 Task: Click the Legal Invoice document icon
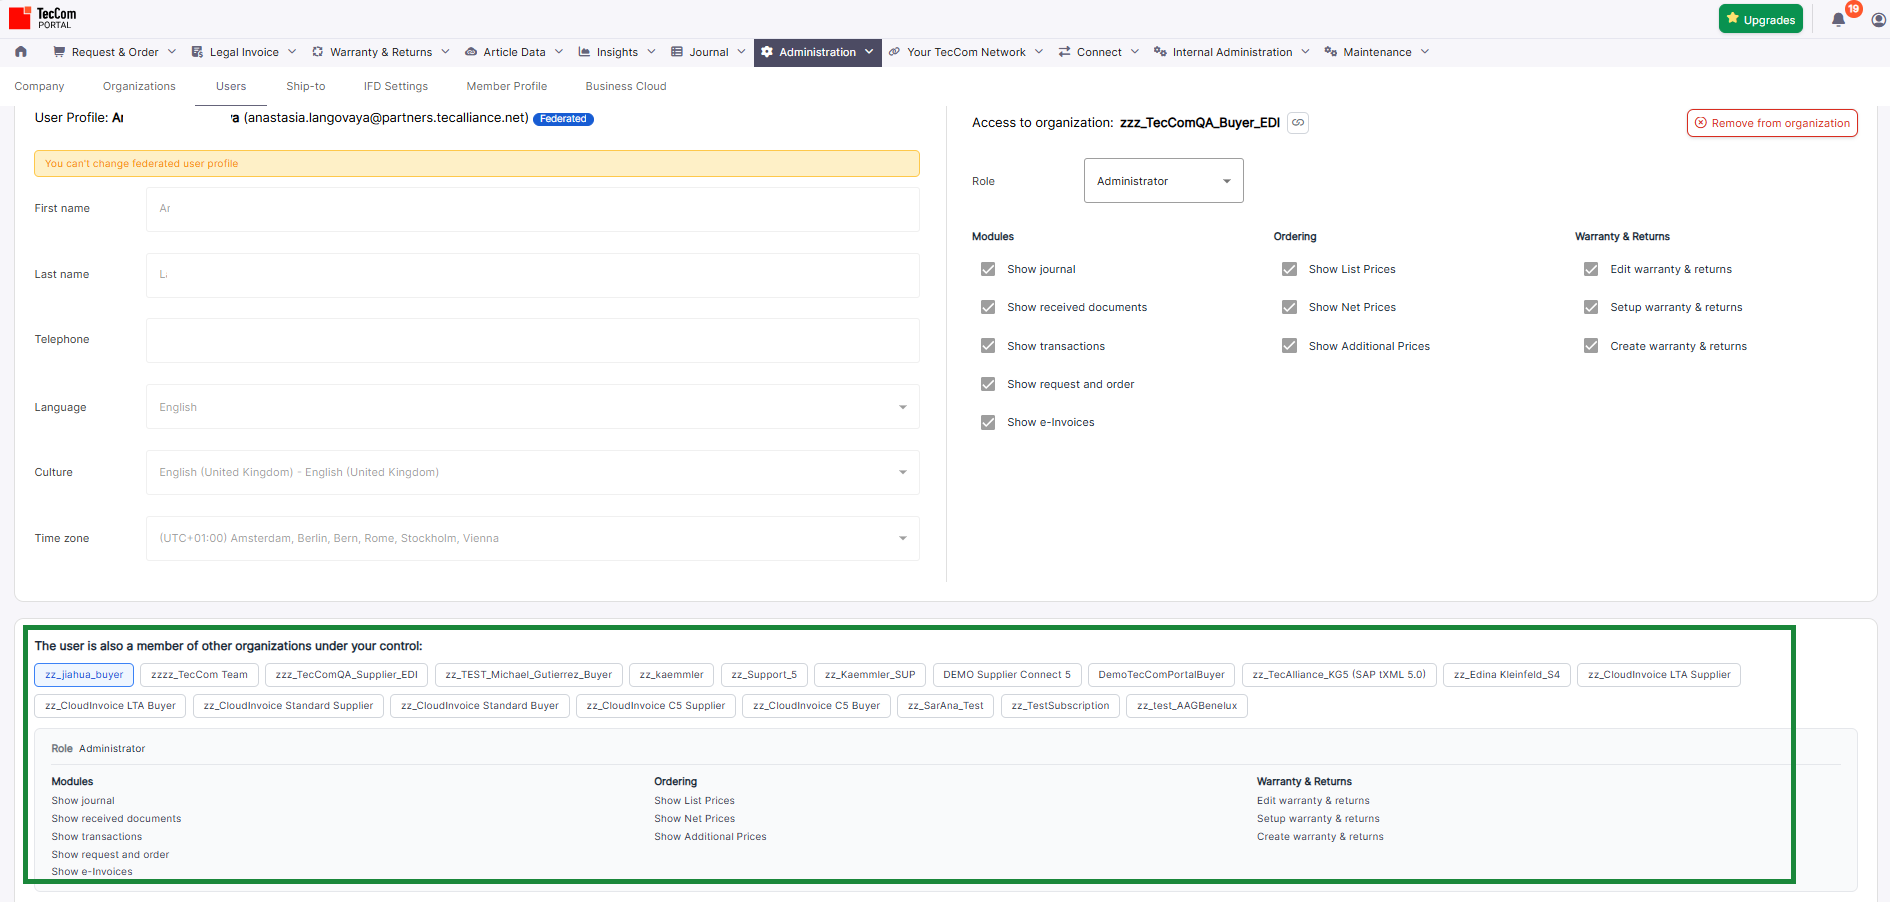[197, 52]
